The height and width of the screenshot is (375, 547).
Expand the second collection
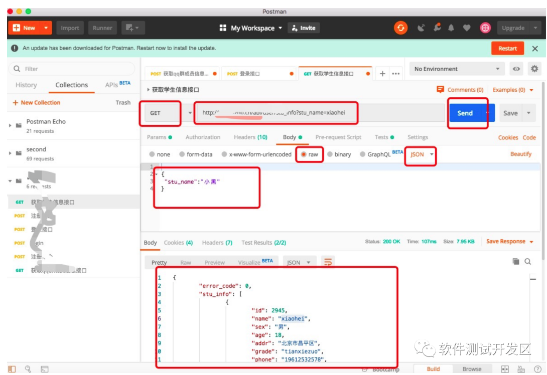click(10, 153)
